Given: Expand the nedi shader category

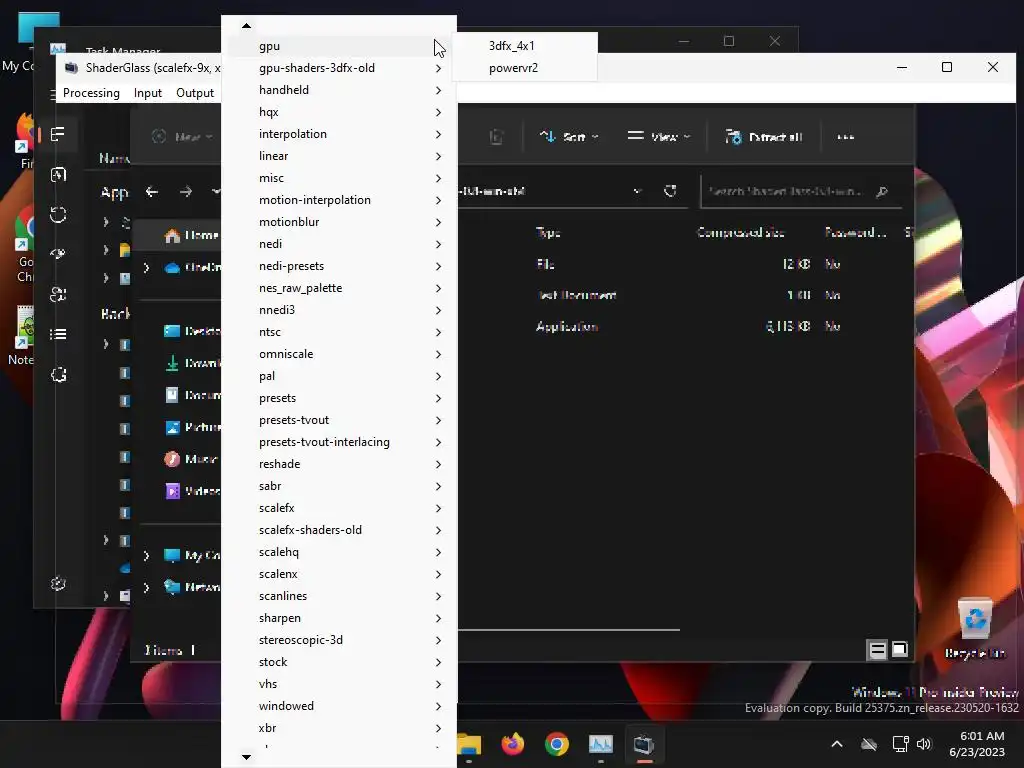Looking at the screenshot, I should point(338,244).
